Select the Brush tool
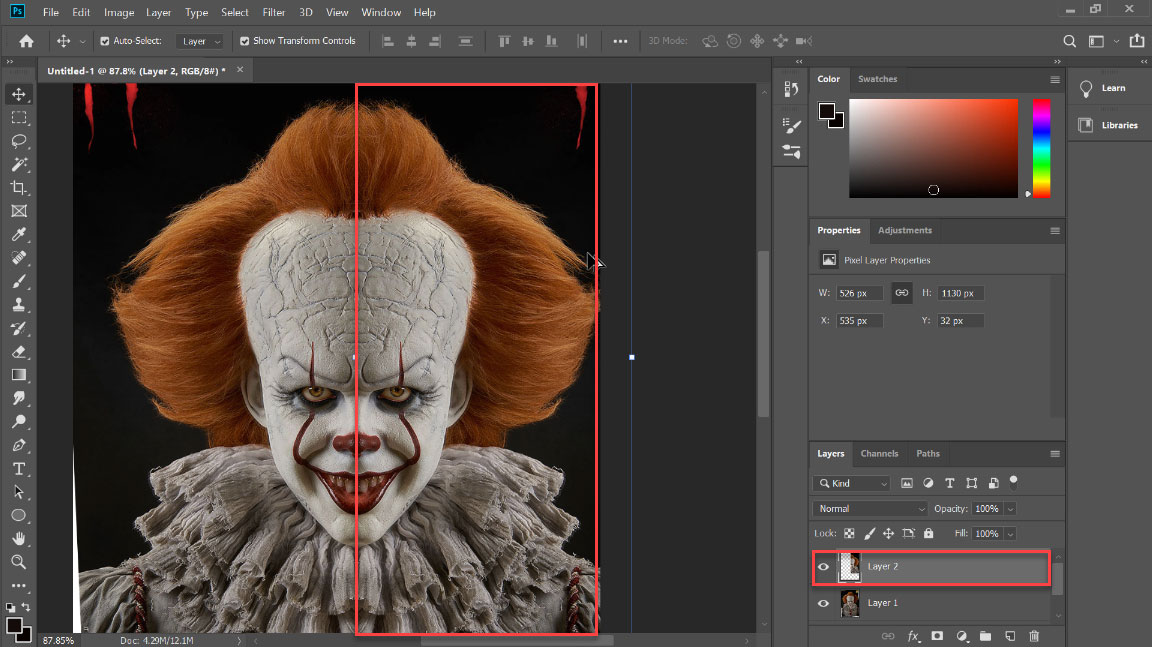Image resolution: width=1152 pixels, height=647 pixels. [19, 281]
